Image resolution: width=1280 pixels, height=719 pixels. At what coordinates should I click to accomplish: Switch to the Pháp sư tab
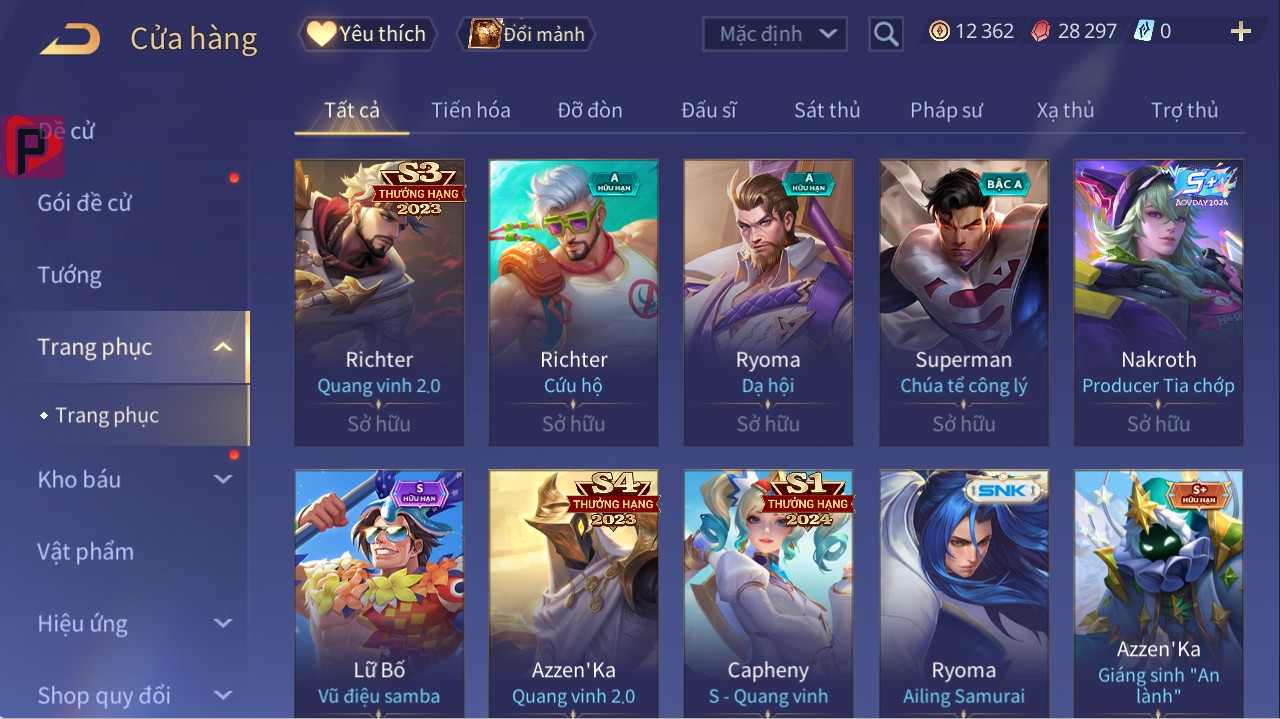pyautogui.click(x=946, y=110)
